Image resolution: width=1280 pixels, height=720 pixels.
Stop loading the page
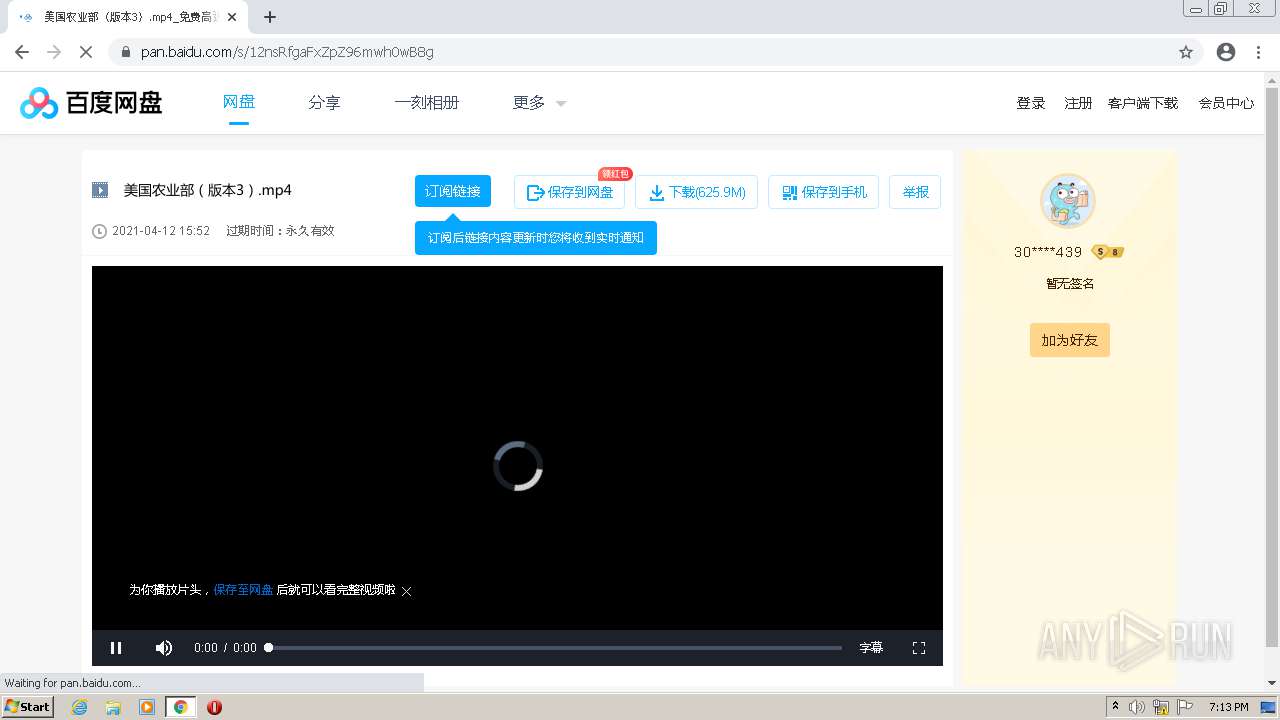[x=86, y=52]
